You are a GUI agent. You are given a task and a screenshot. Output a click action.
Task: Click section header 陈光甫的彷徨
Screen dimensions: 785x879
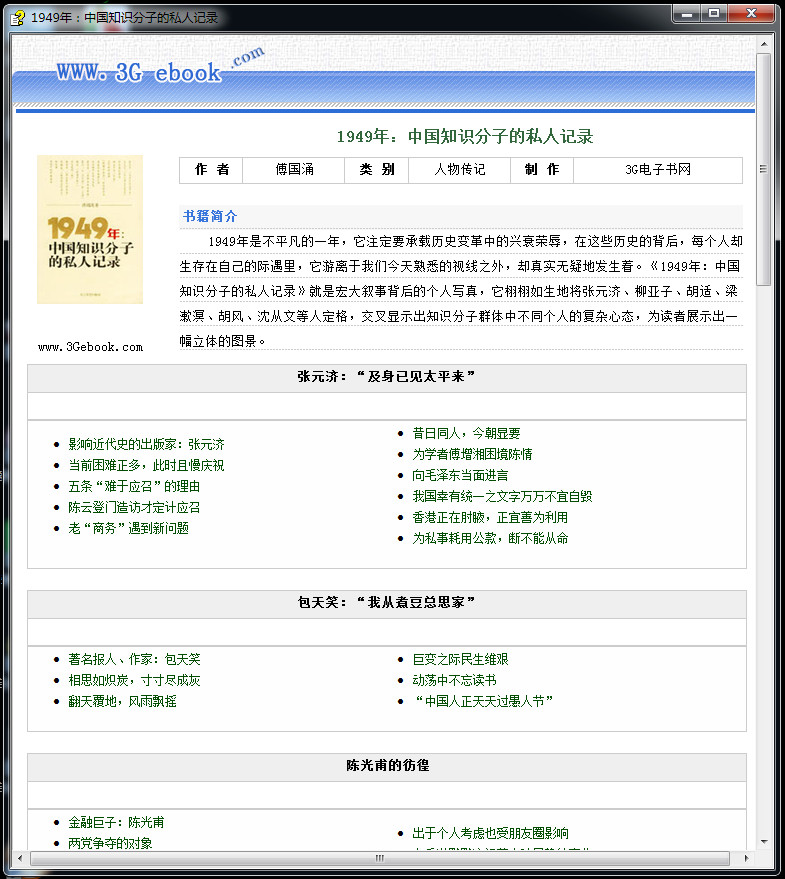point(387,766)
